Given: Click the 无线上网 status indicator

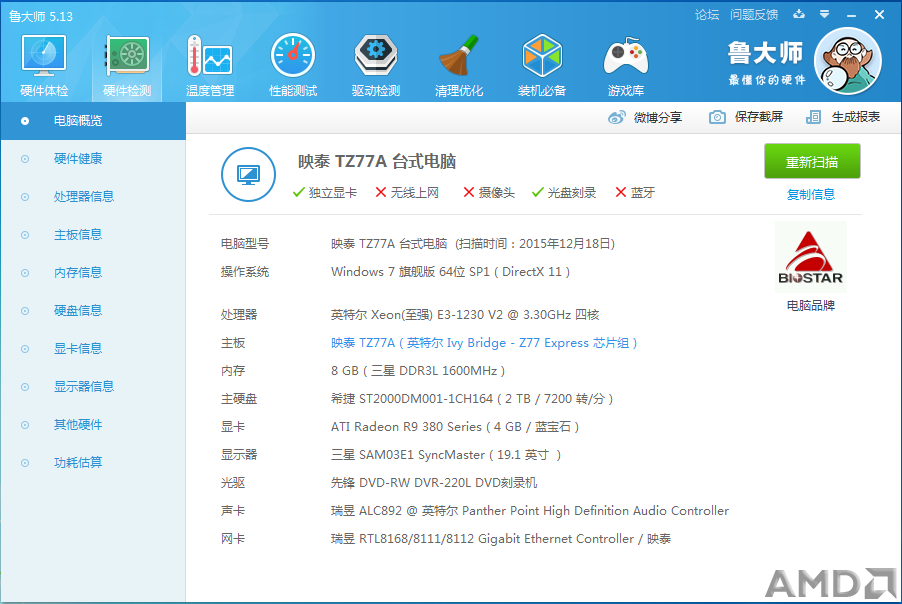Looking at the screenshot, I should (x=407, y=193).
